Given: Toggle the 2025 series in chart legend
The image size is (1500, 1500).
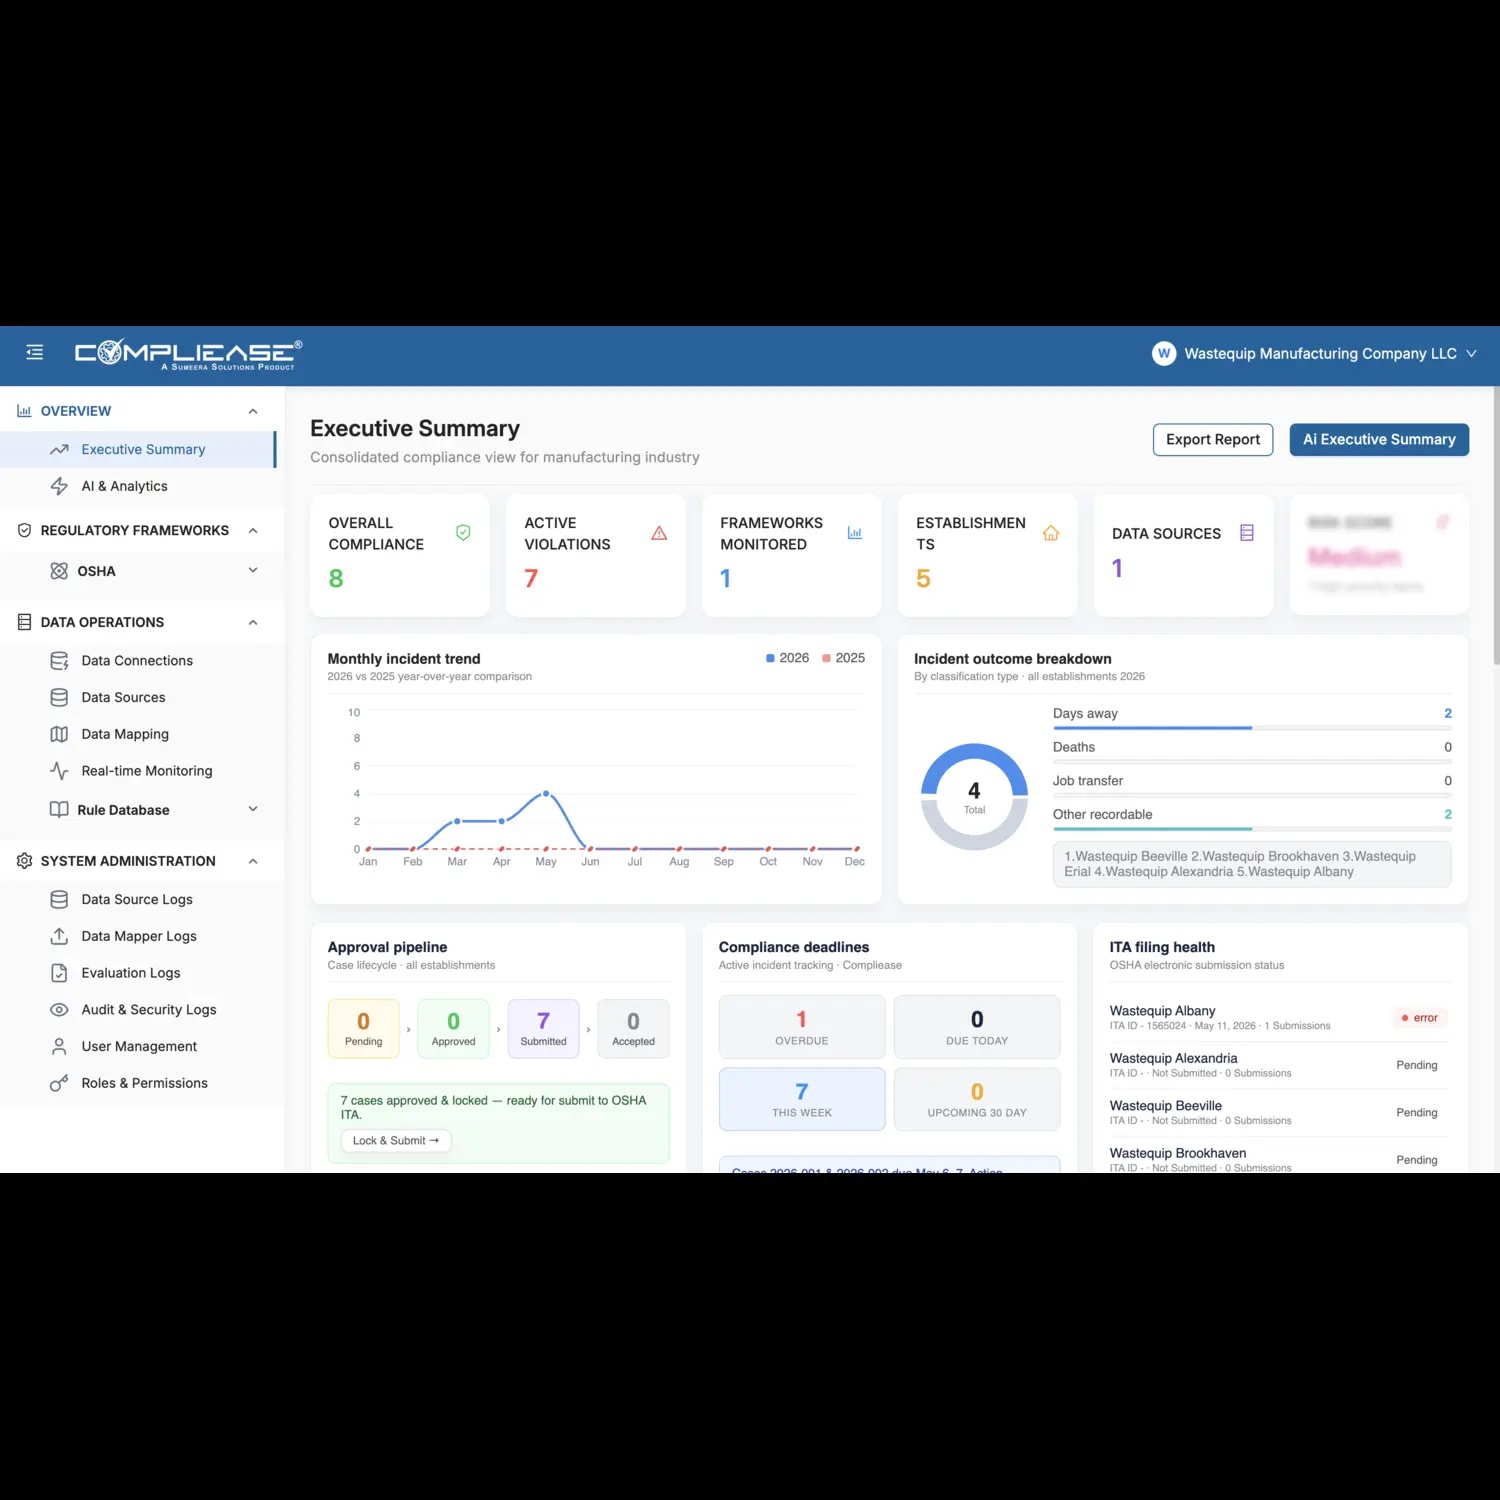Looking at the screenshot, I should coord(844,658).
